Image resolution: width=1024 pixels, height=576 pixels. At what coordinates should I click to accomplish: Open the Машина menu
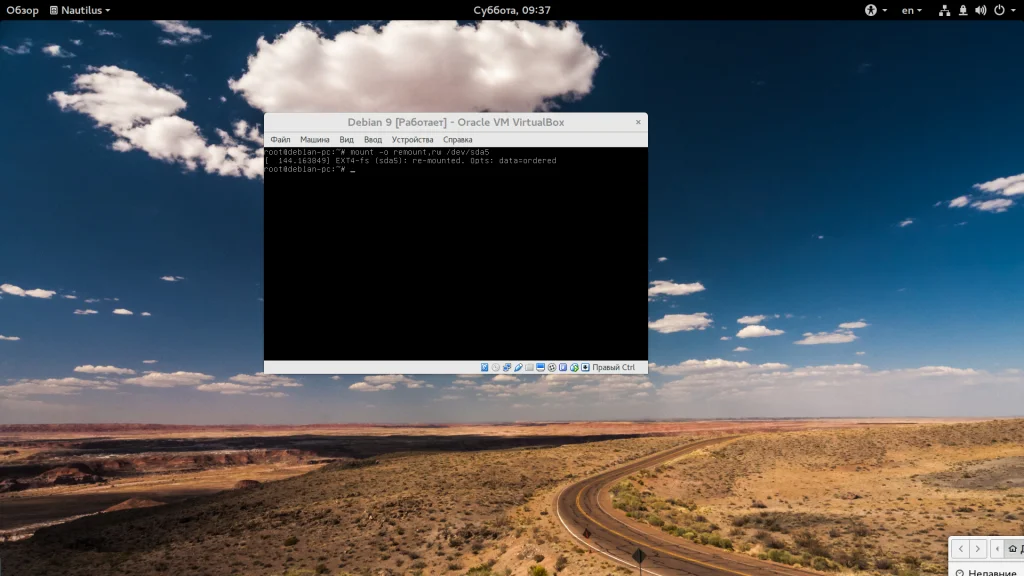(314, 140)
